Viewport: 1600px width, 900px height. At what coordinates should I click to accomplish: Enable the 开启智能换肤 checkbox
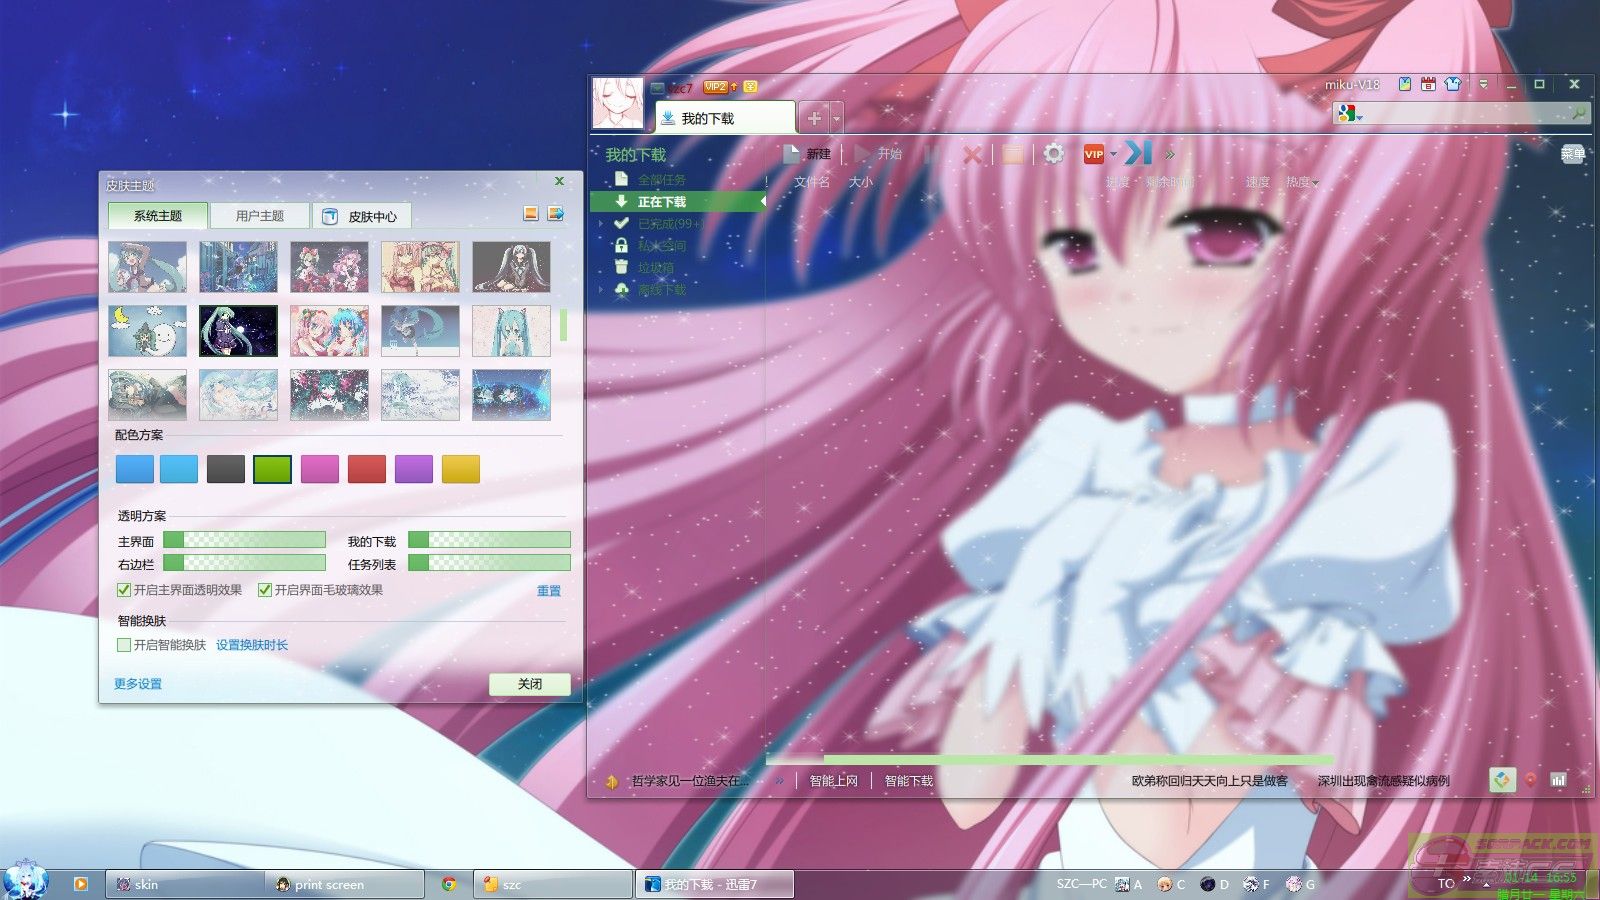pyautogui.click(x=124, y=645)
